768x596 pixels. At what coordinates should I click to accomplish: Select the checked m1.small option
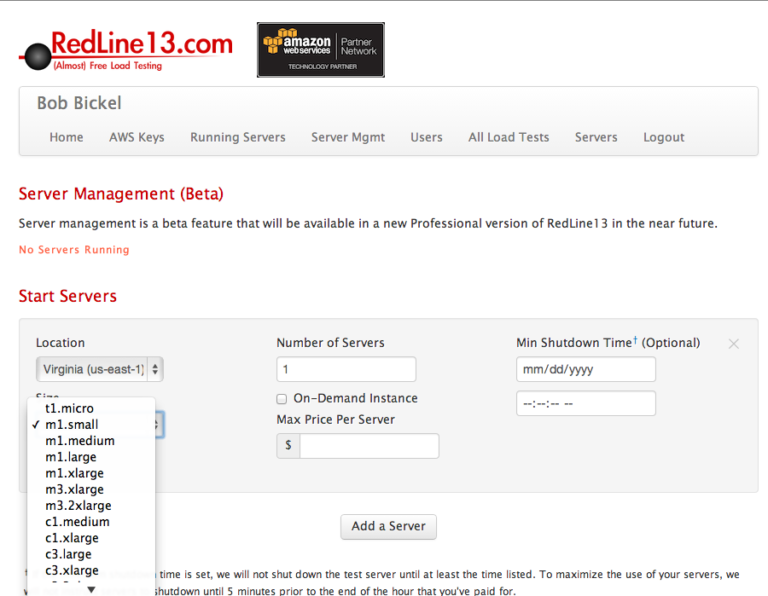point(91,425)
